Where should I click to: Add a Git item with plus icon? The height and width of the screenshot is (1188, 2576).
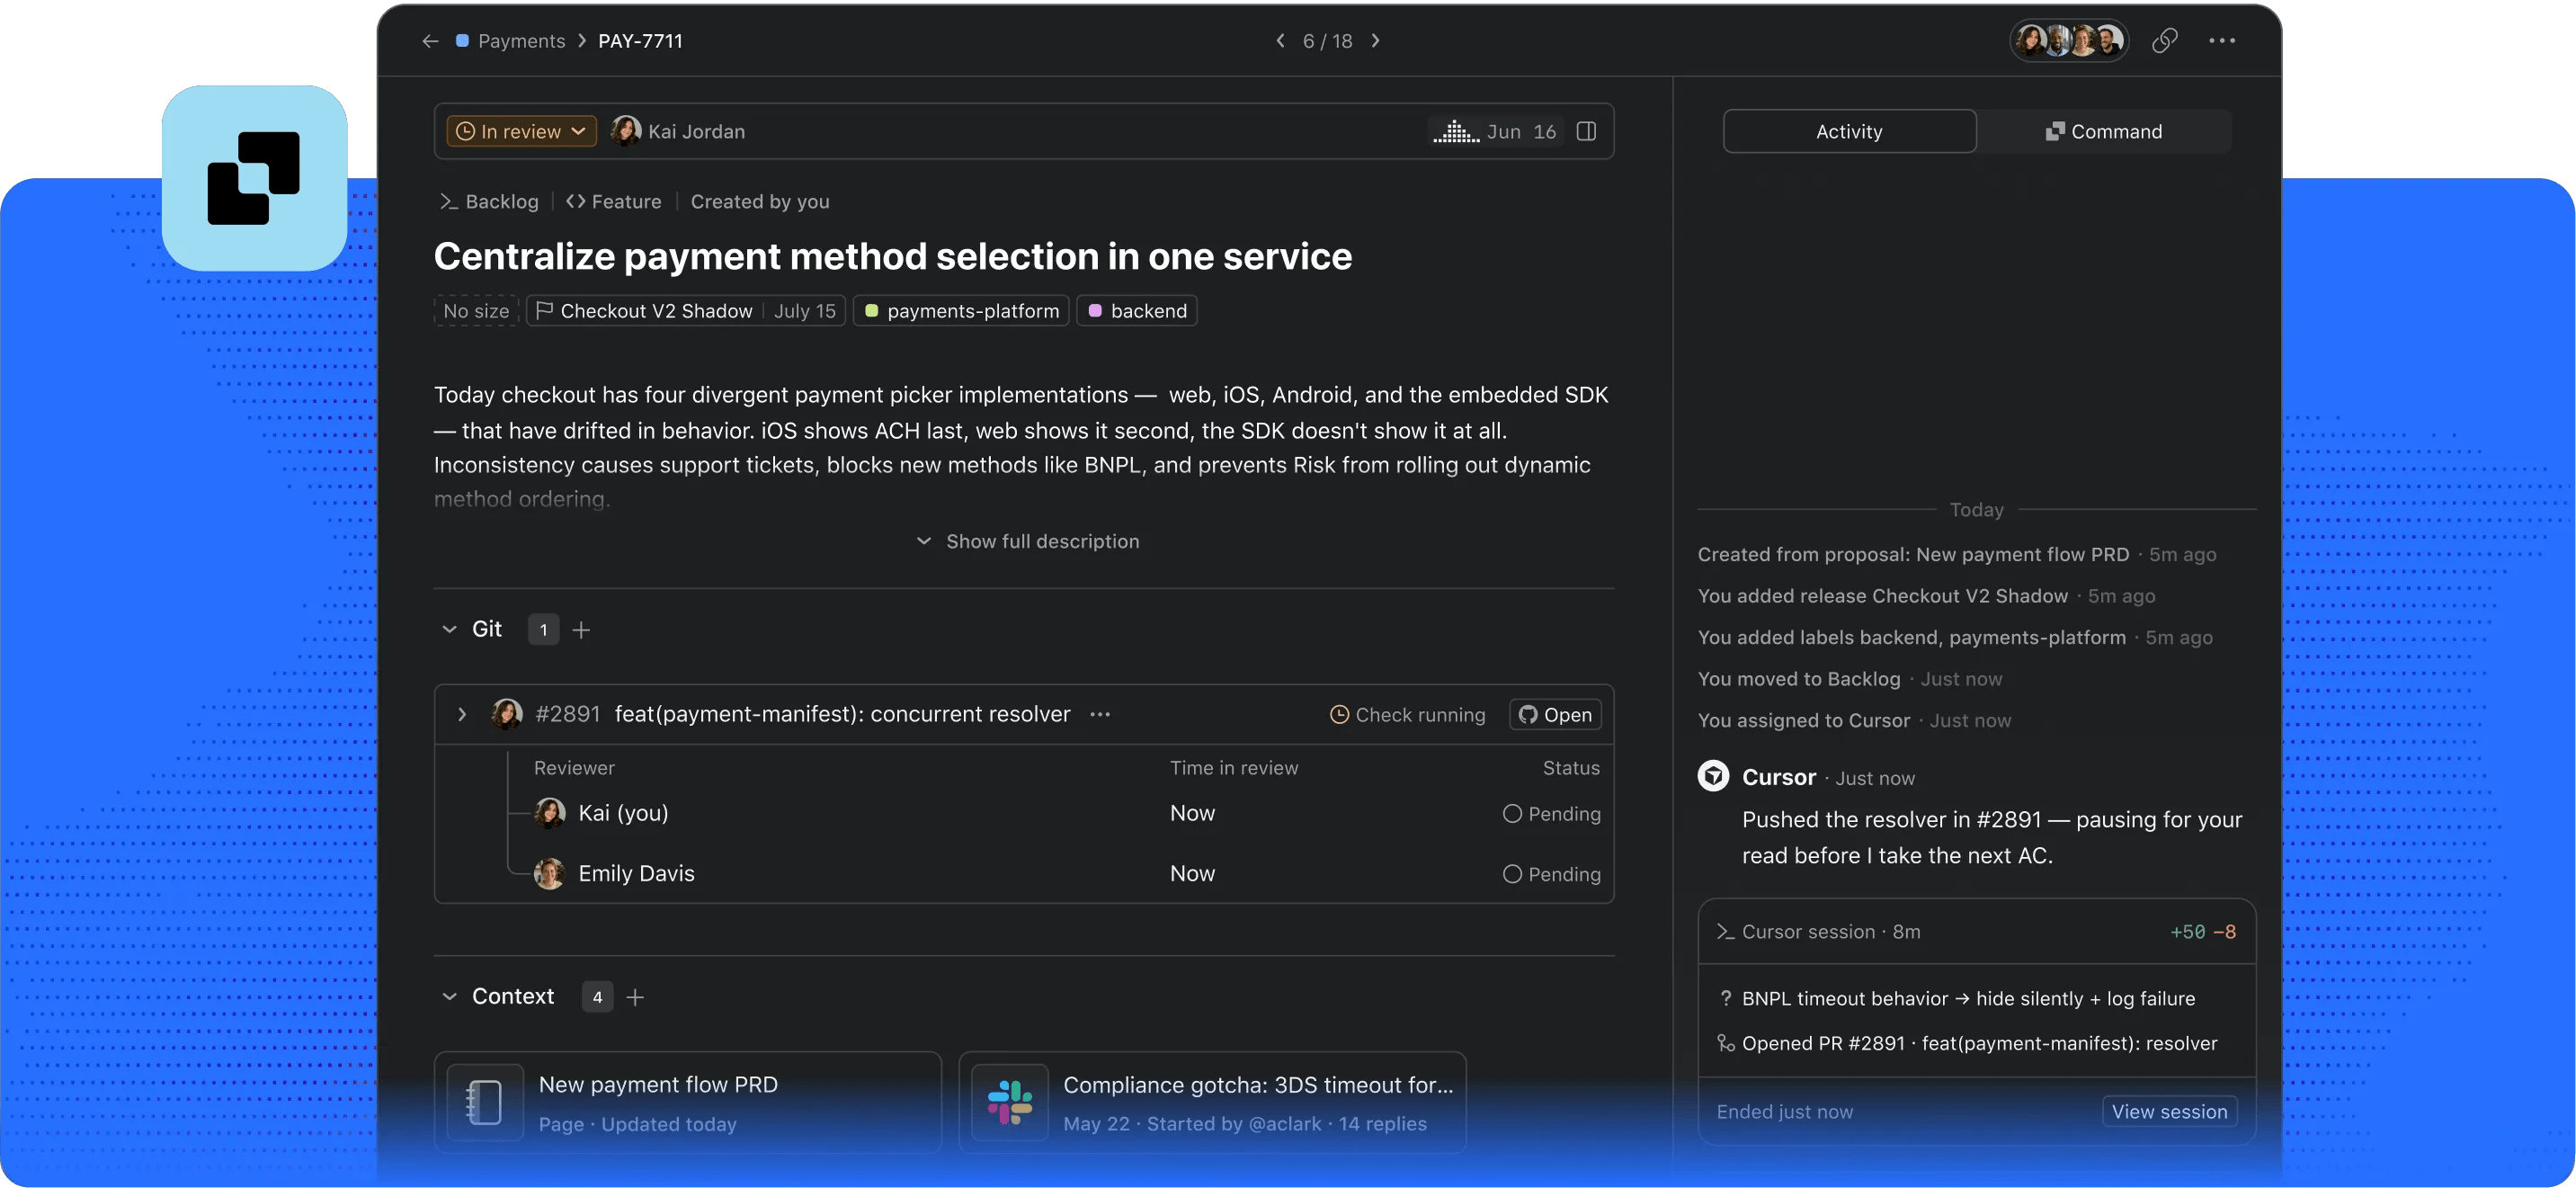(x=581, y=629)
